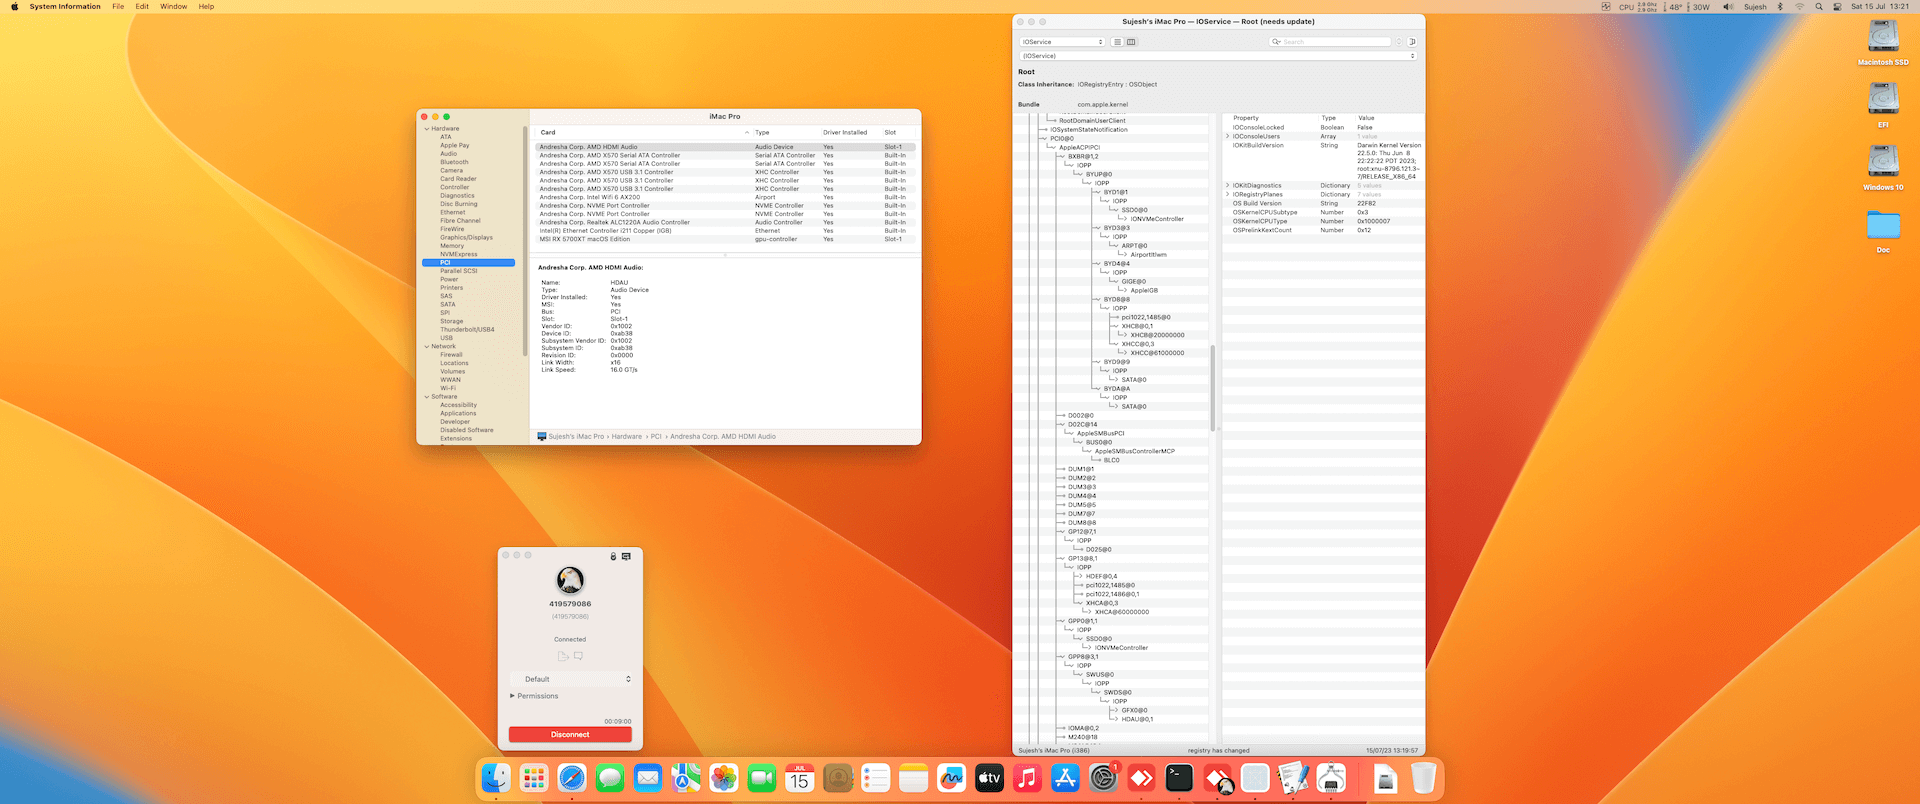Open Control Center in menu bar
Viewport: 1920px width, 804px height.
click(x=1837, y=7)
